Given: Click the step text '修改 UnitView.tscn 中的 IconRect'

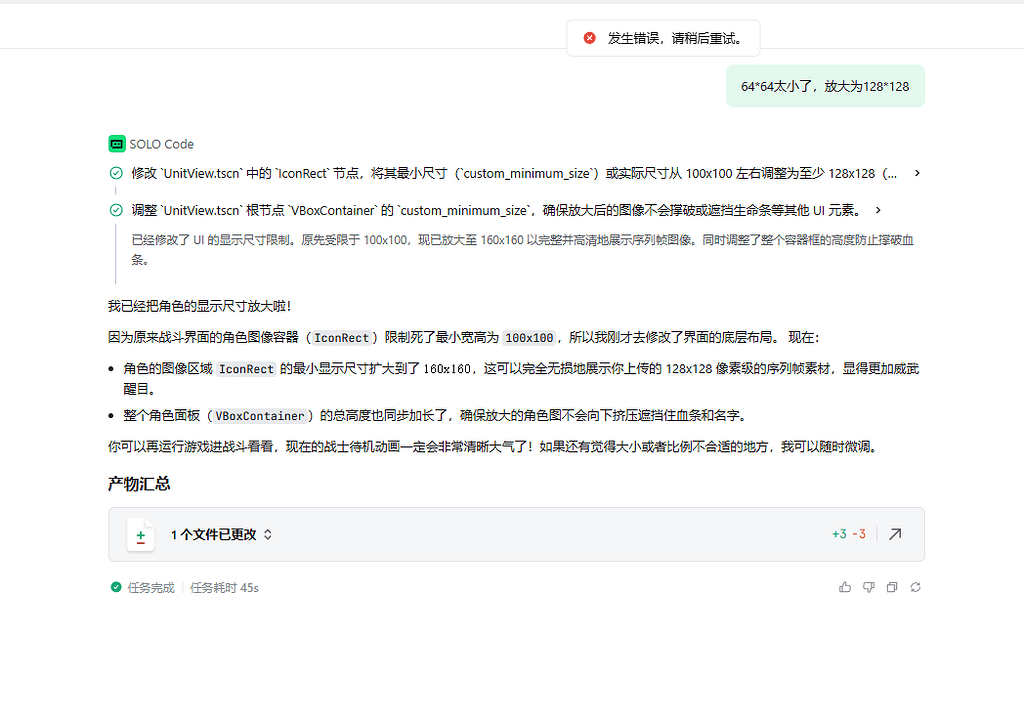Looking at the screenshot, I should (x=514, y=173).
